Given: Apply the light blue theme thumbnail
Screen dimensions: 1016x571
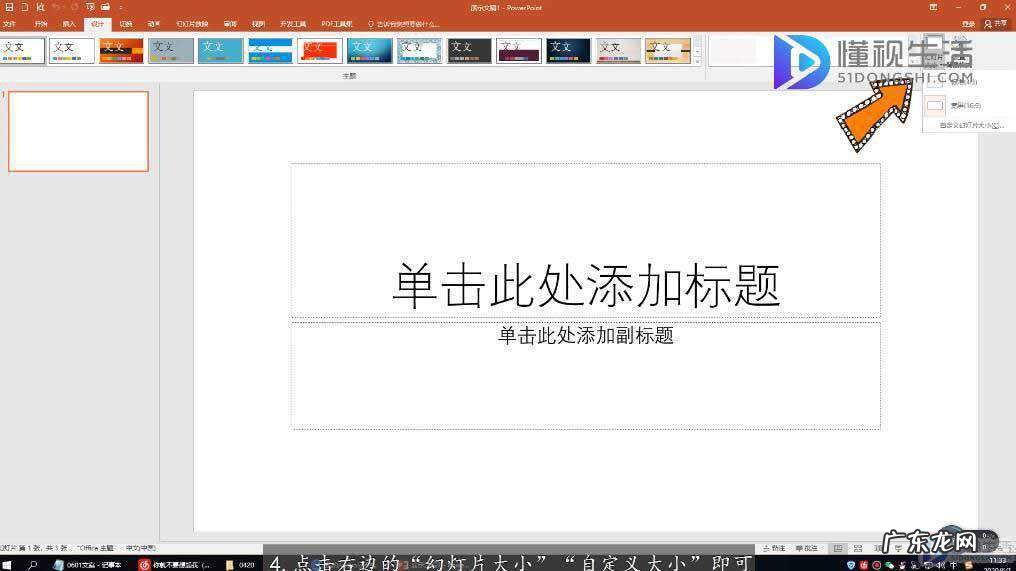Looking at the screenshot, I should tap(220, 51).
